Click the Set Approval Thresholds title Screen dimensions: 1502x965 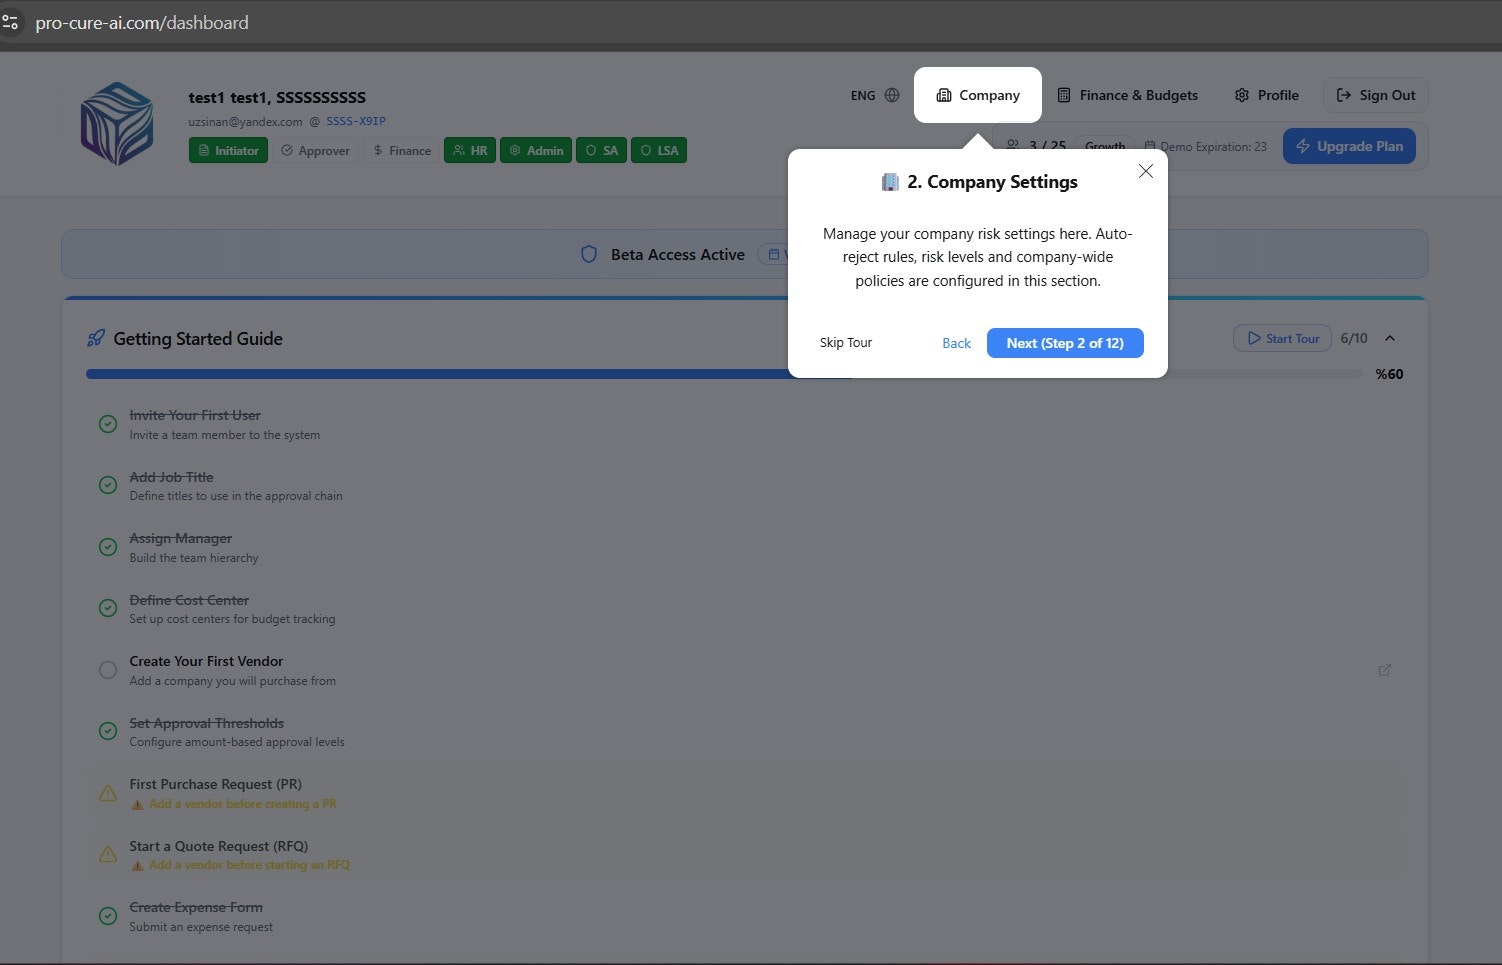pyautogui.click(x=206, y=723)
